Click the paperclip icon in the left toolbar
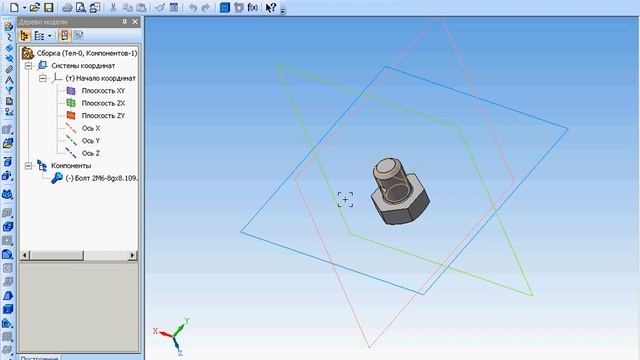640x360 pixels. [9, 69]
